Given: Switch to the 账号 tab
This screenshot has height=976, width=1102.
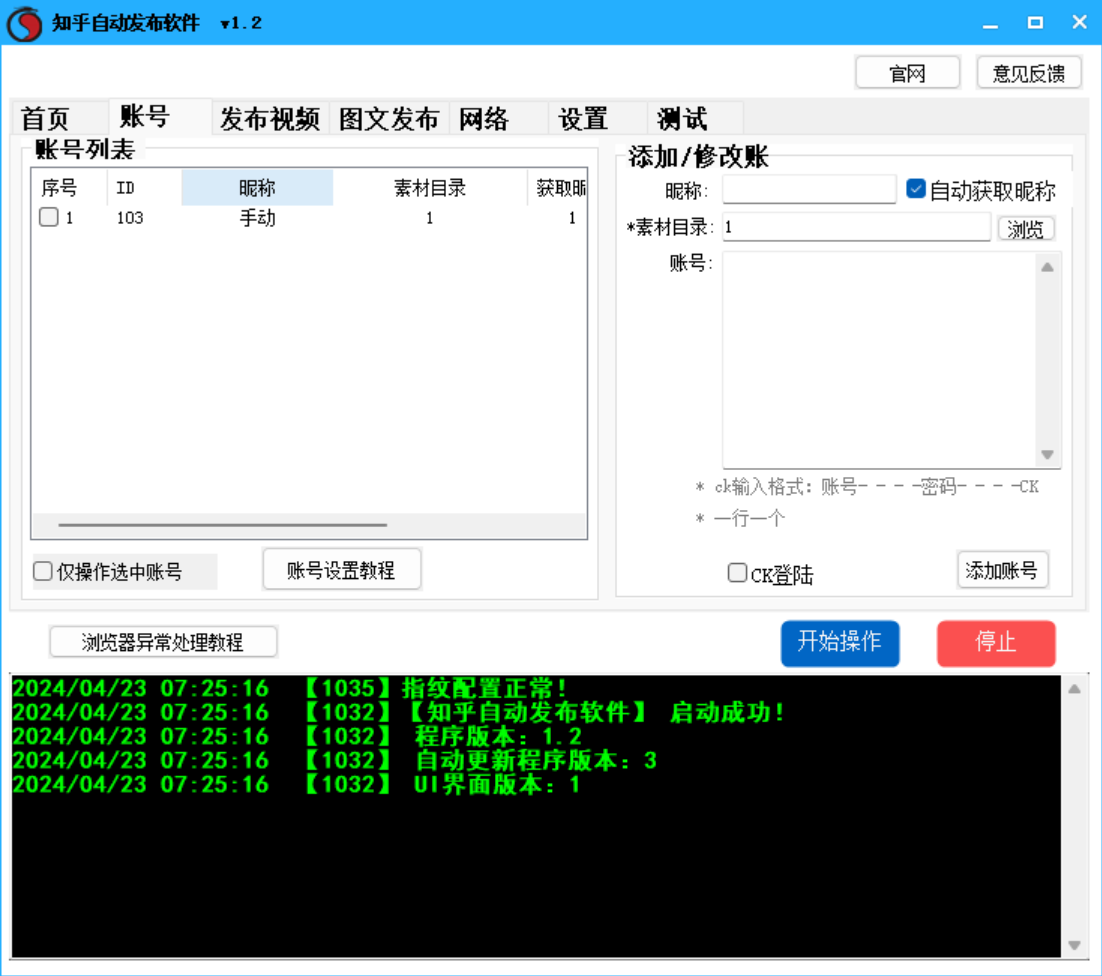Looking at the screenshot, I should [x=160, y=116].
